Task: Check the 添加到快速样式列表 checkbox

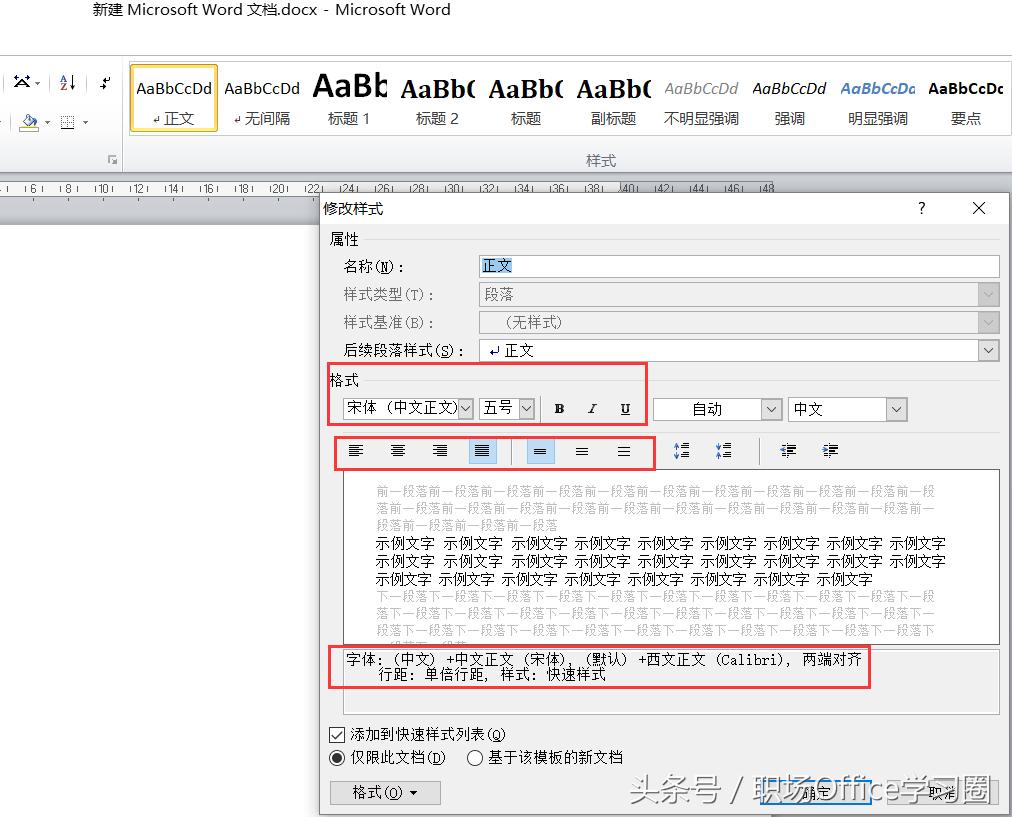Action: 337,734
